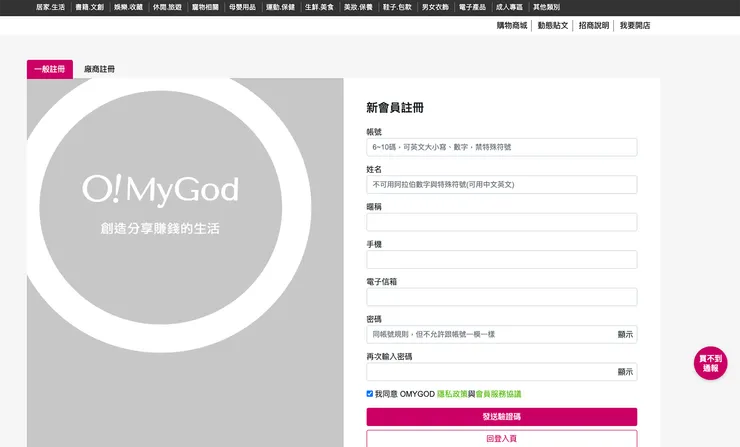Open the 運動.保健 category
Image resolution: width=740 pixels, height=447 pixels.
coord(280,7)
